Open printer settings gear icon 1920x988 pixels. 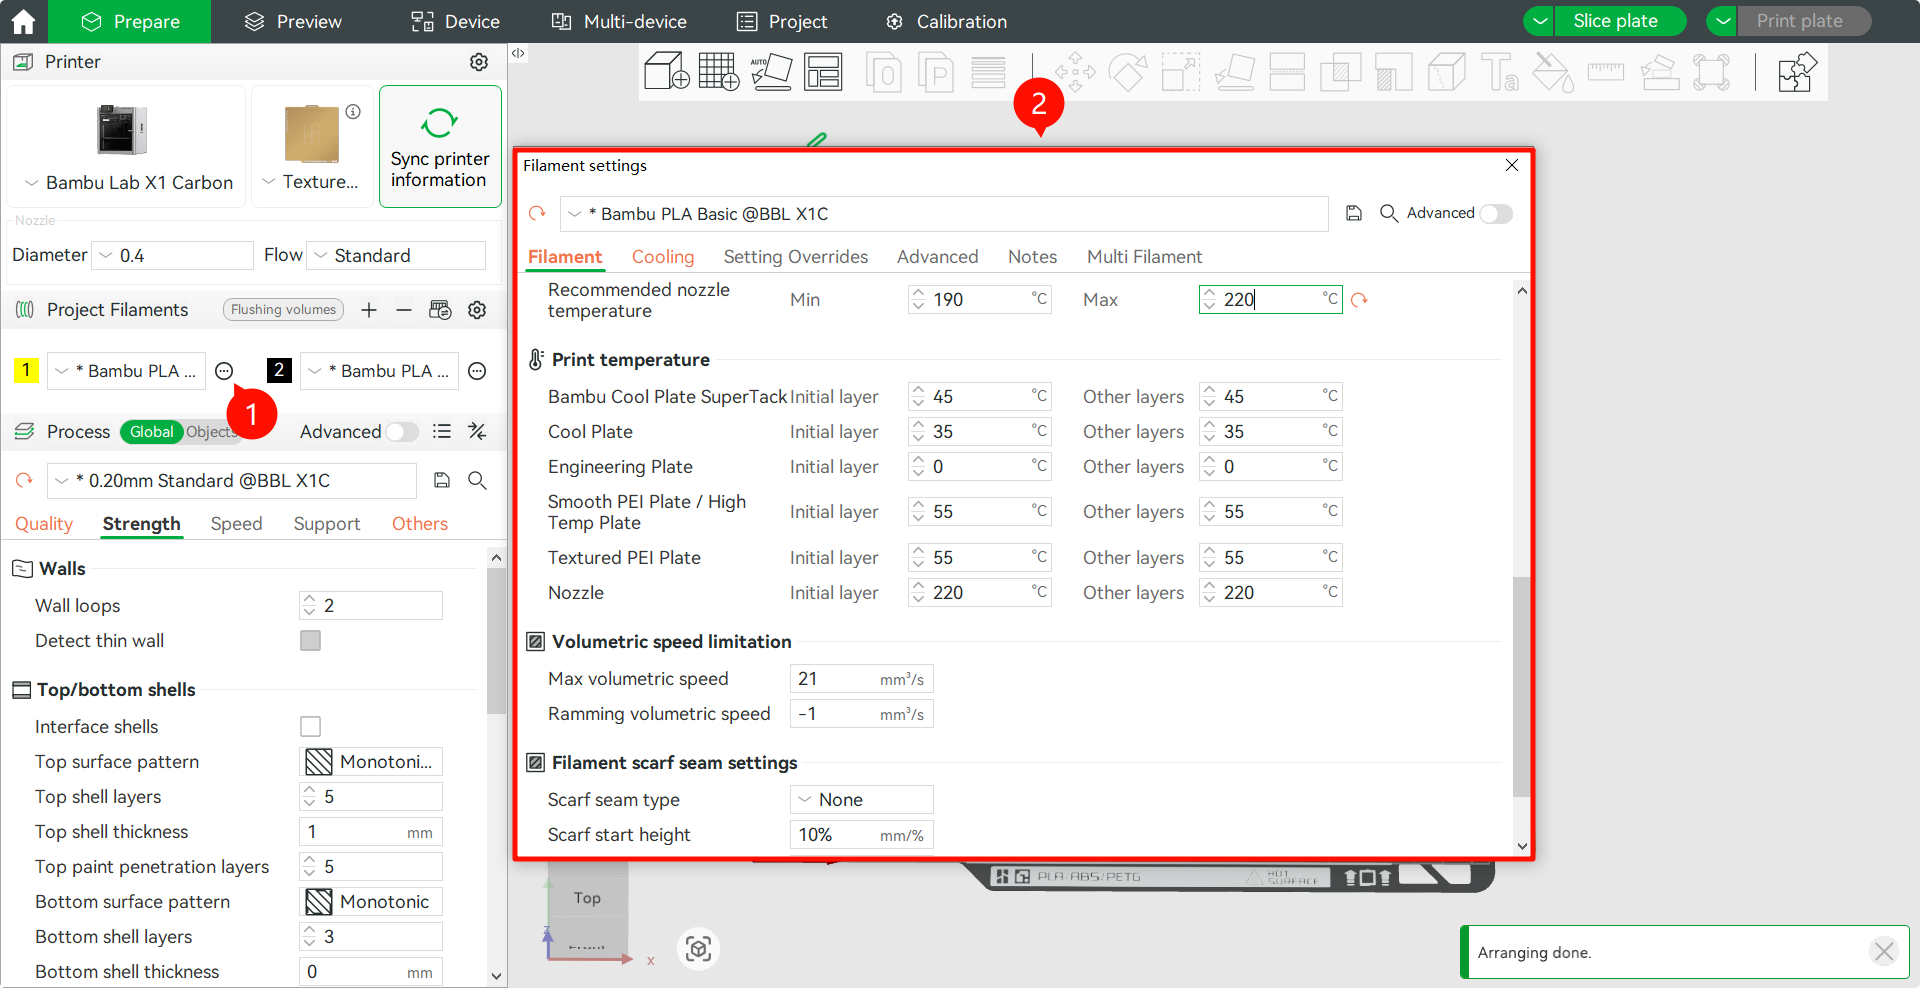point(479,62)
